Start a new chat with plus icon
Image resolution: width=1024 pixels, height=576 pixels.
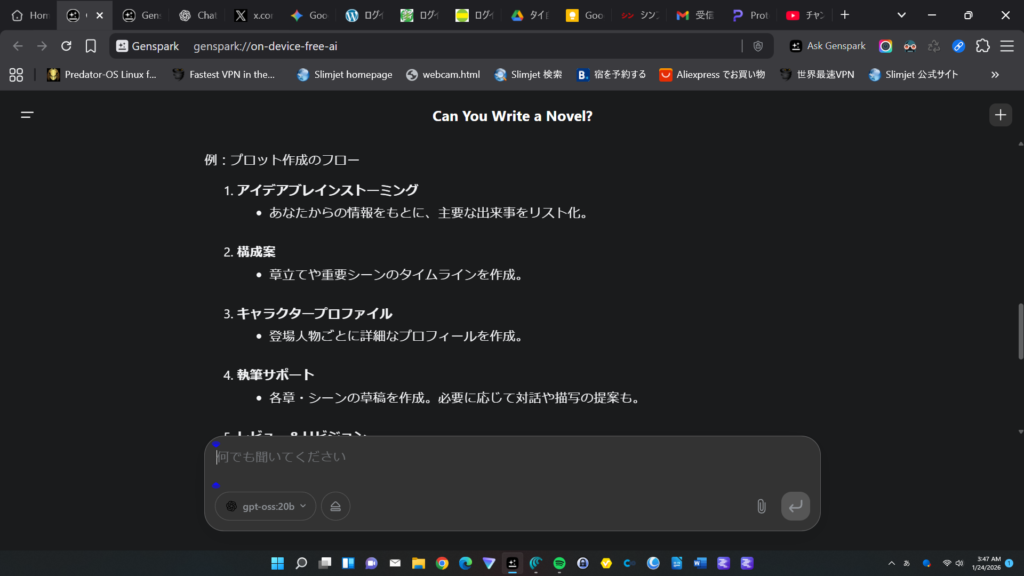click(1000, 115)
